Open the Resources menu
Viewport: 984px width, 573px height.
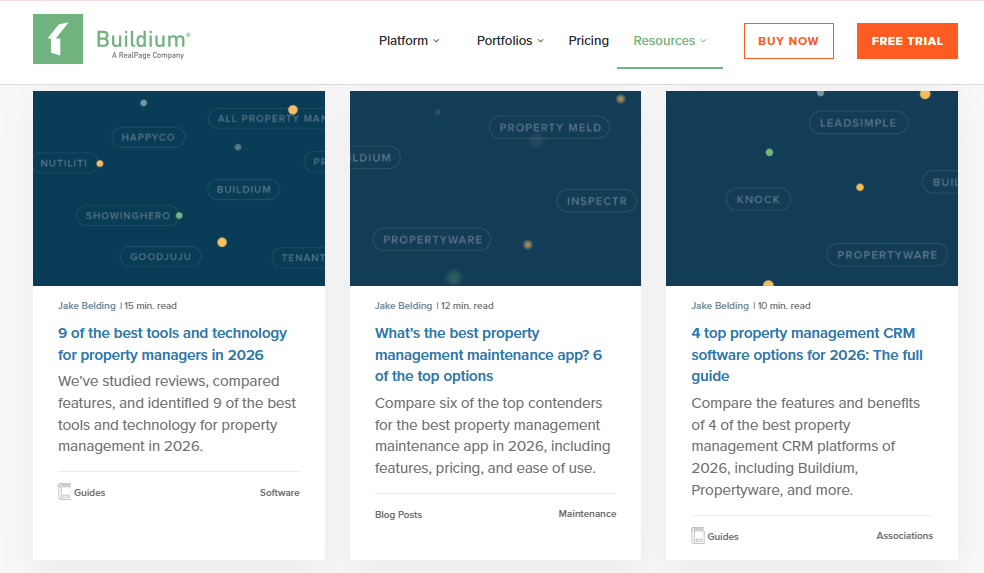coord(670,41)
